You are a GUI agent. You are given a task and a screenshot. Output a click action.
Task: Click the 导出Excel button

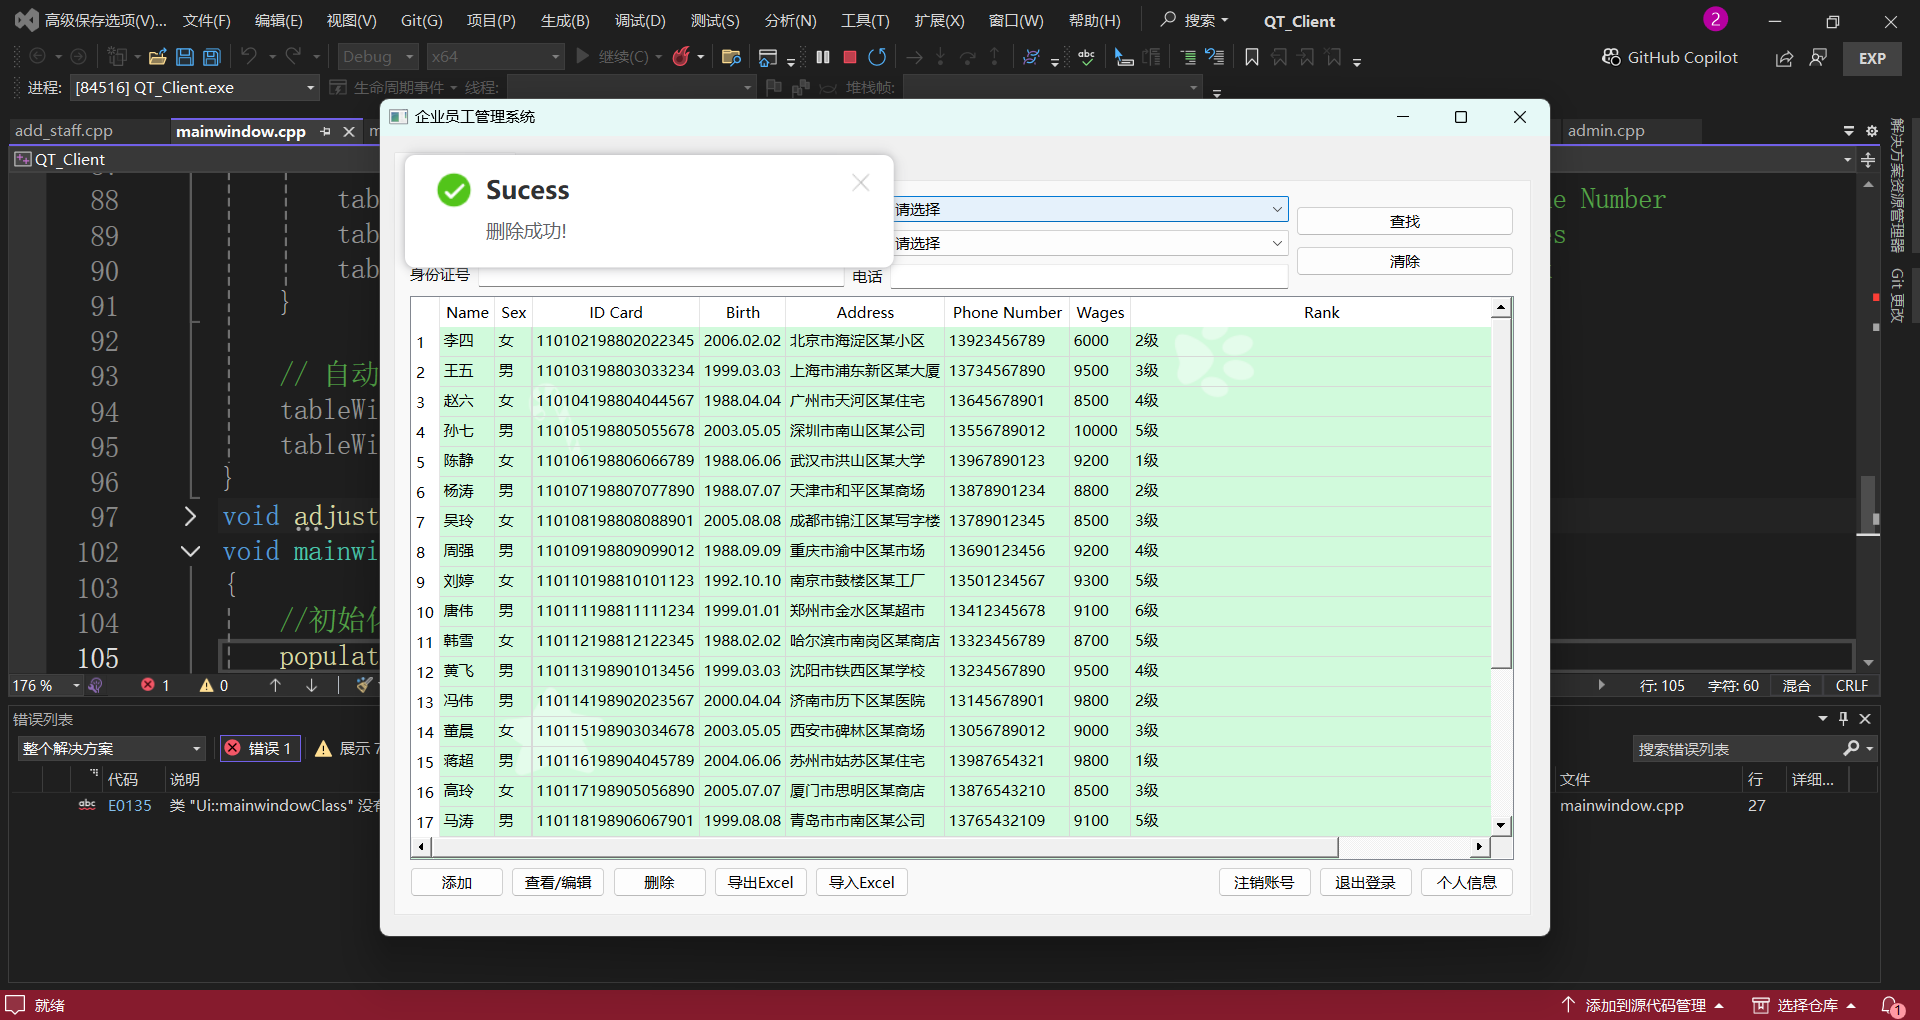click(760, 882)
